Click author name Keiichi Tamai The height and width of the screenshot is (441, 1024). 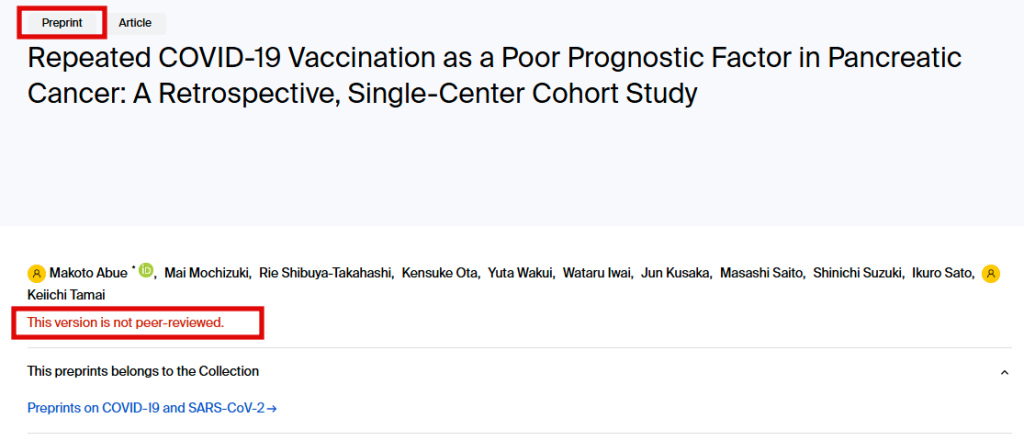pos(66,295)
